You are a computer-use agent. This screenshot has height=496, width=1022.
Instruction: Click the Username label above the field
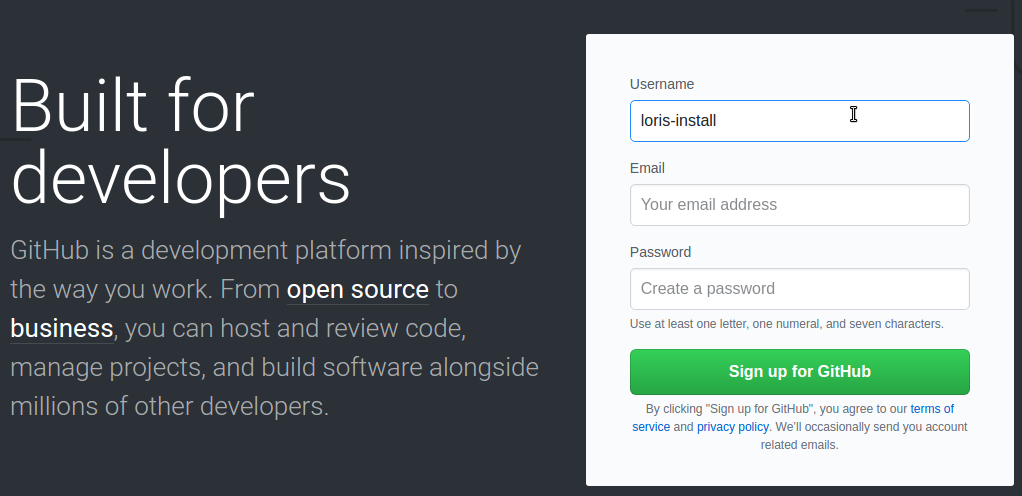[662, 84]
